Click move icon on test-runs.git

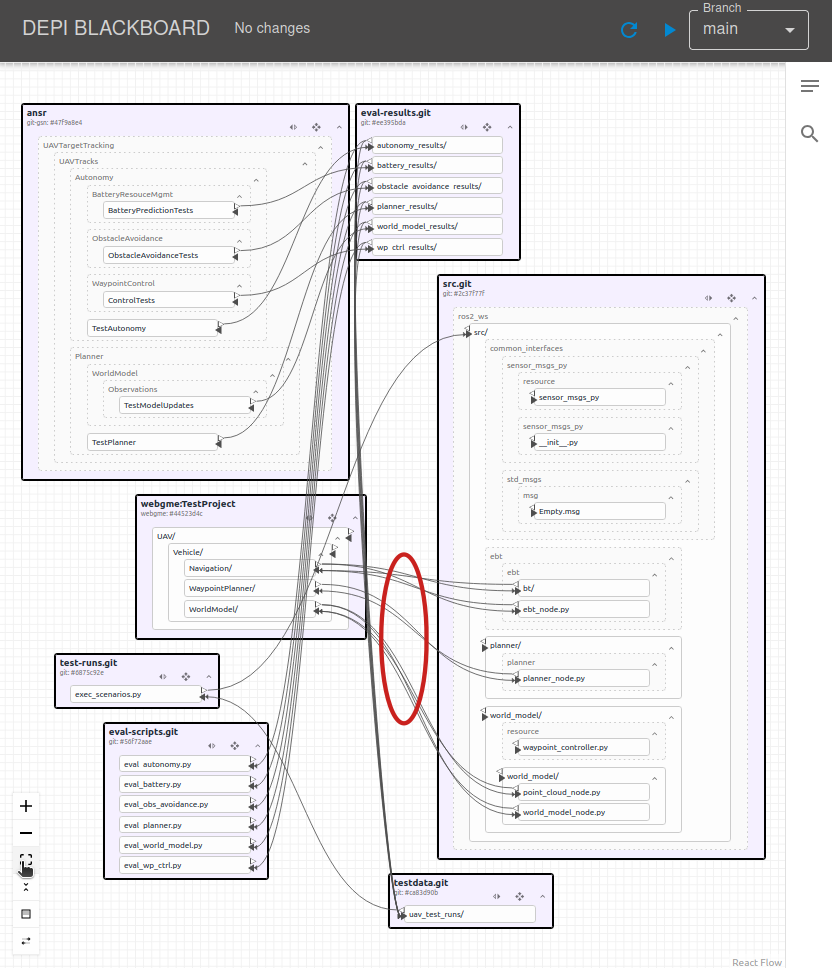coord(186,677)
